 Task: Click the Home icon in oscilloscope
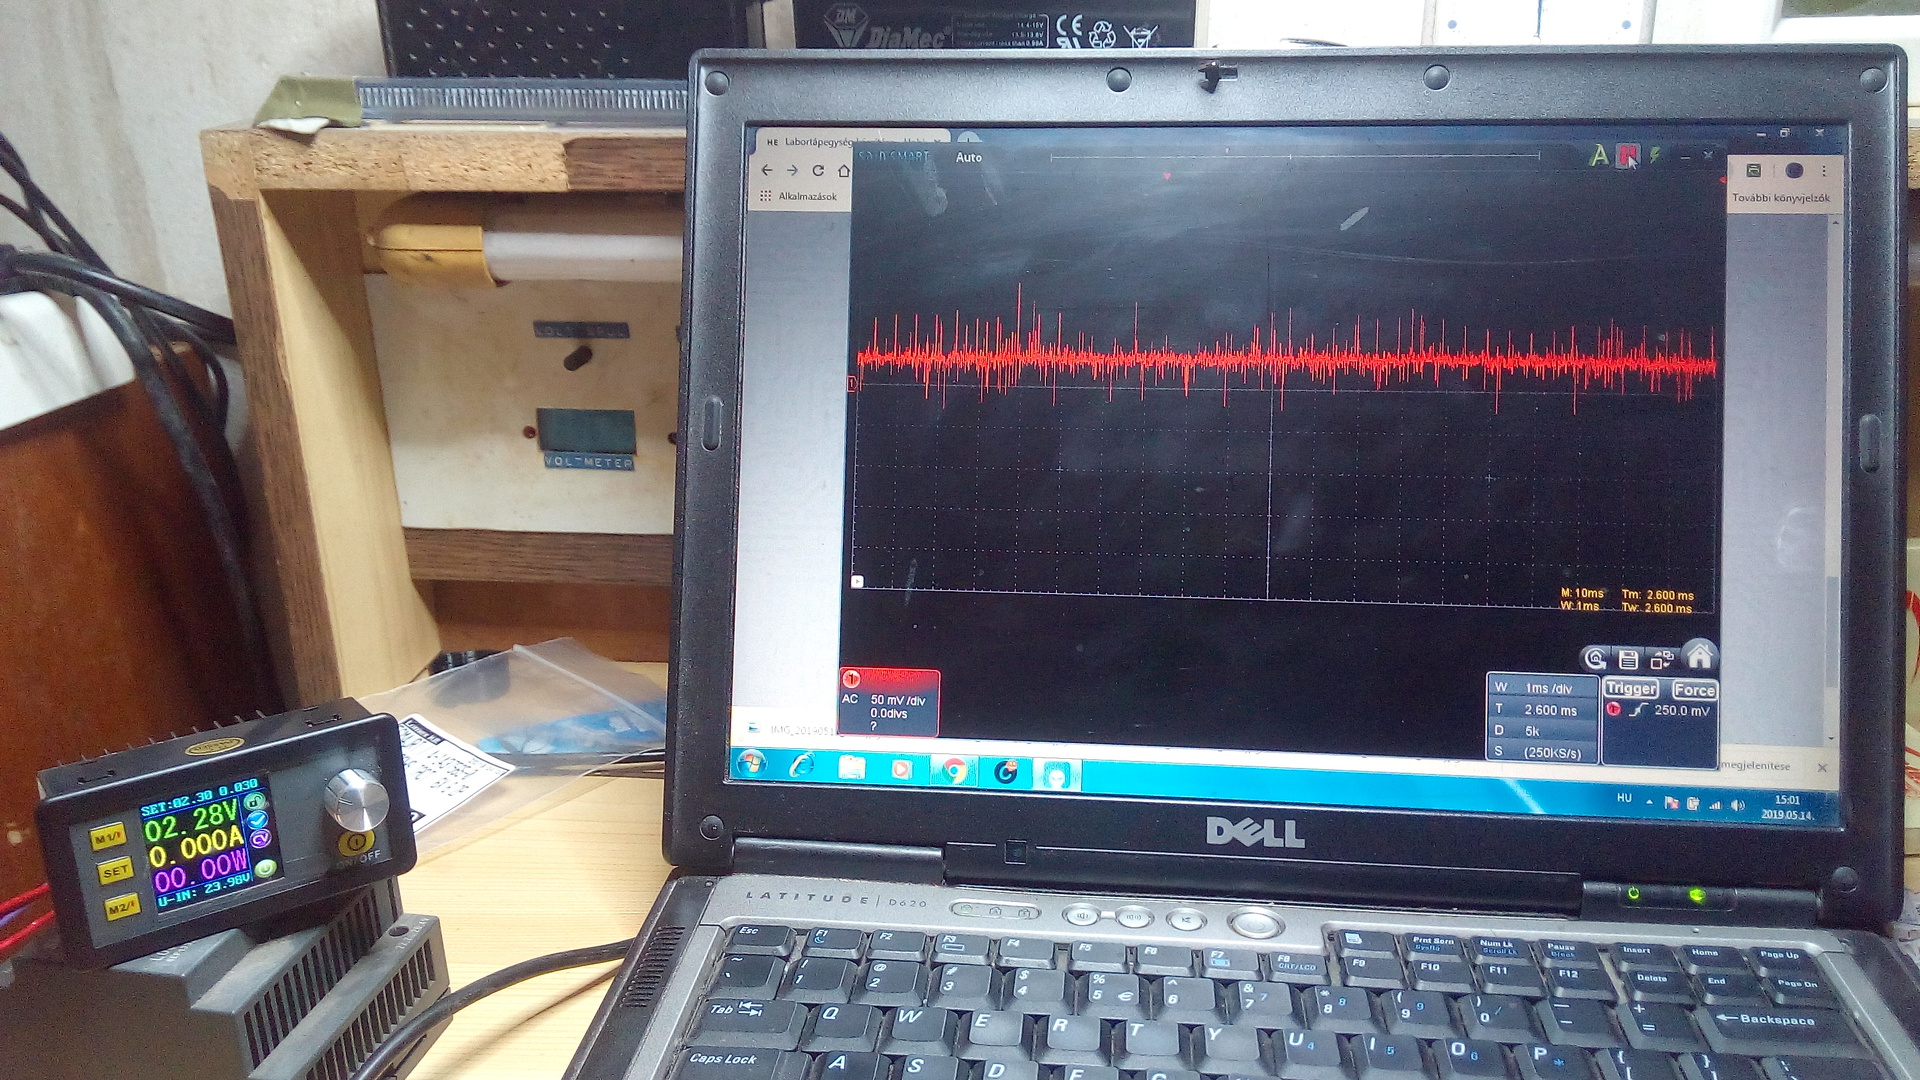pyautogui.click(x=1699, y=657)
